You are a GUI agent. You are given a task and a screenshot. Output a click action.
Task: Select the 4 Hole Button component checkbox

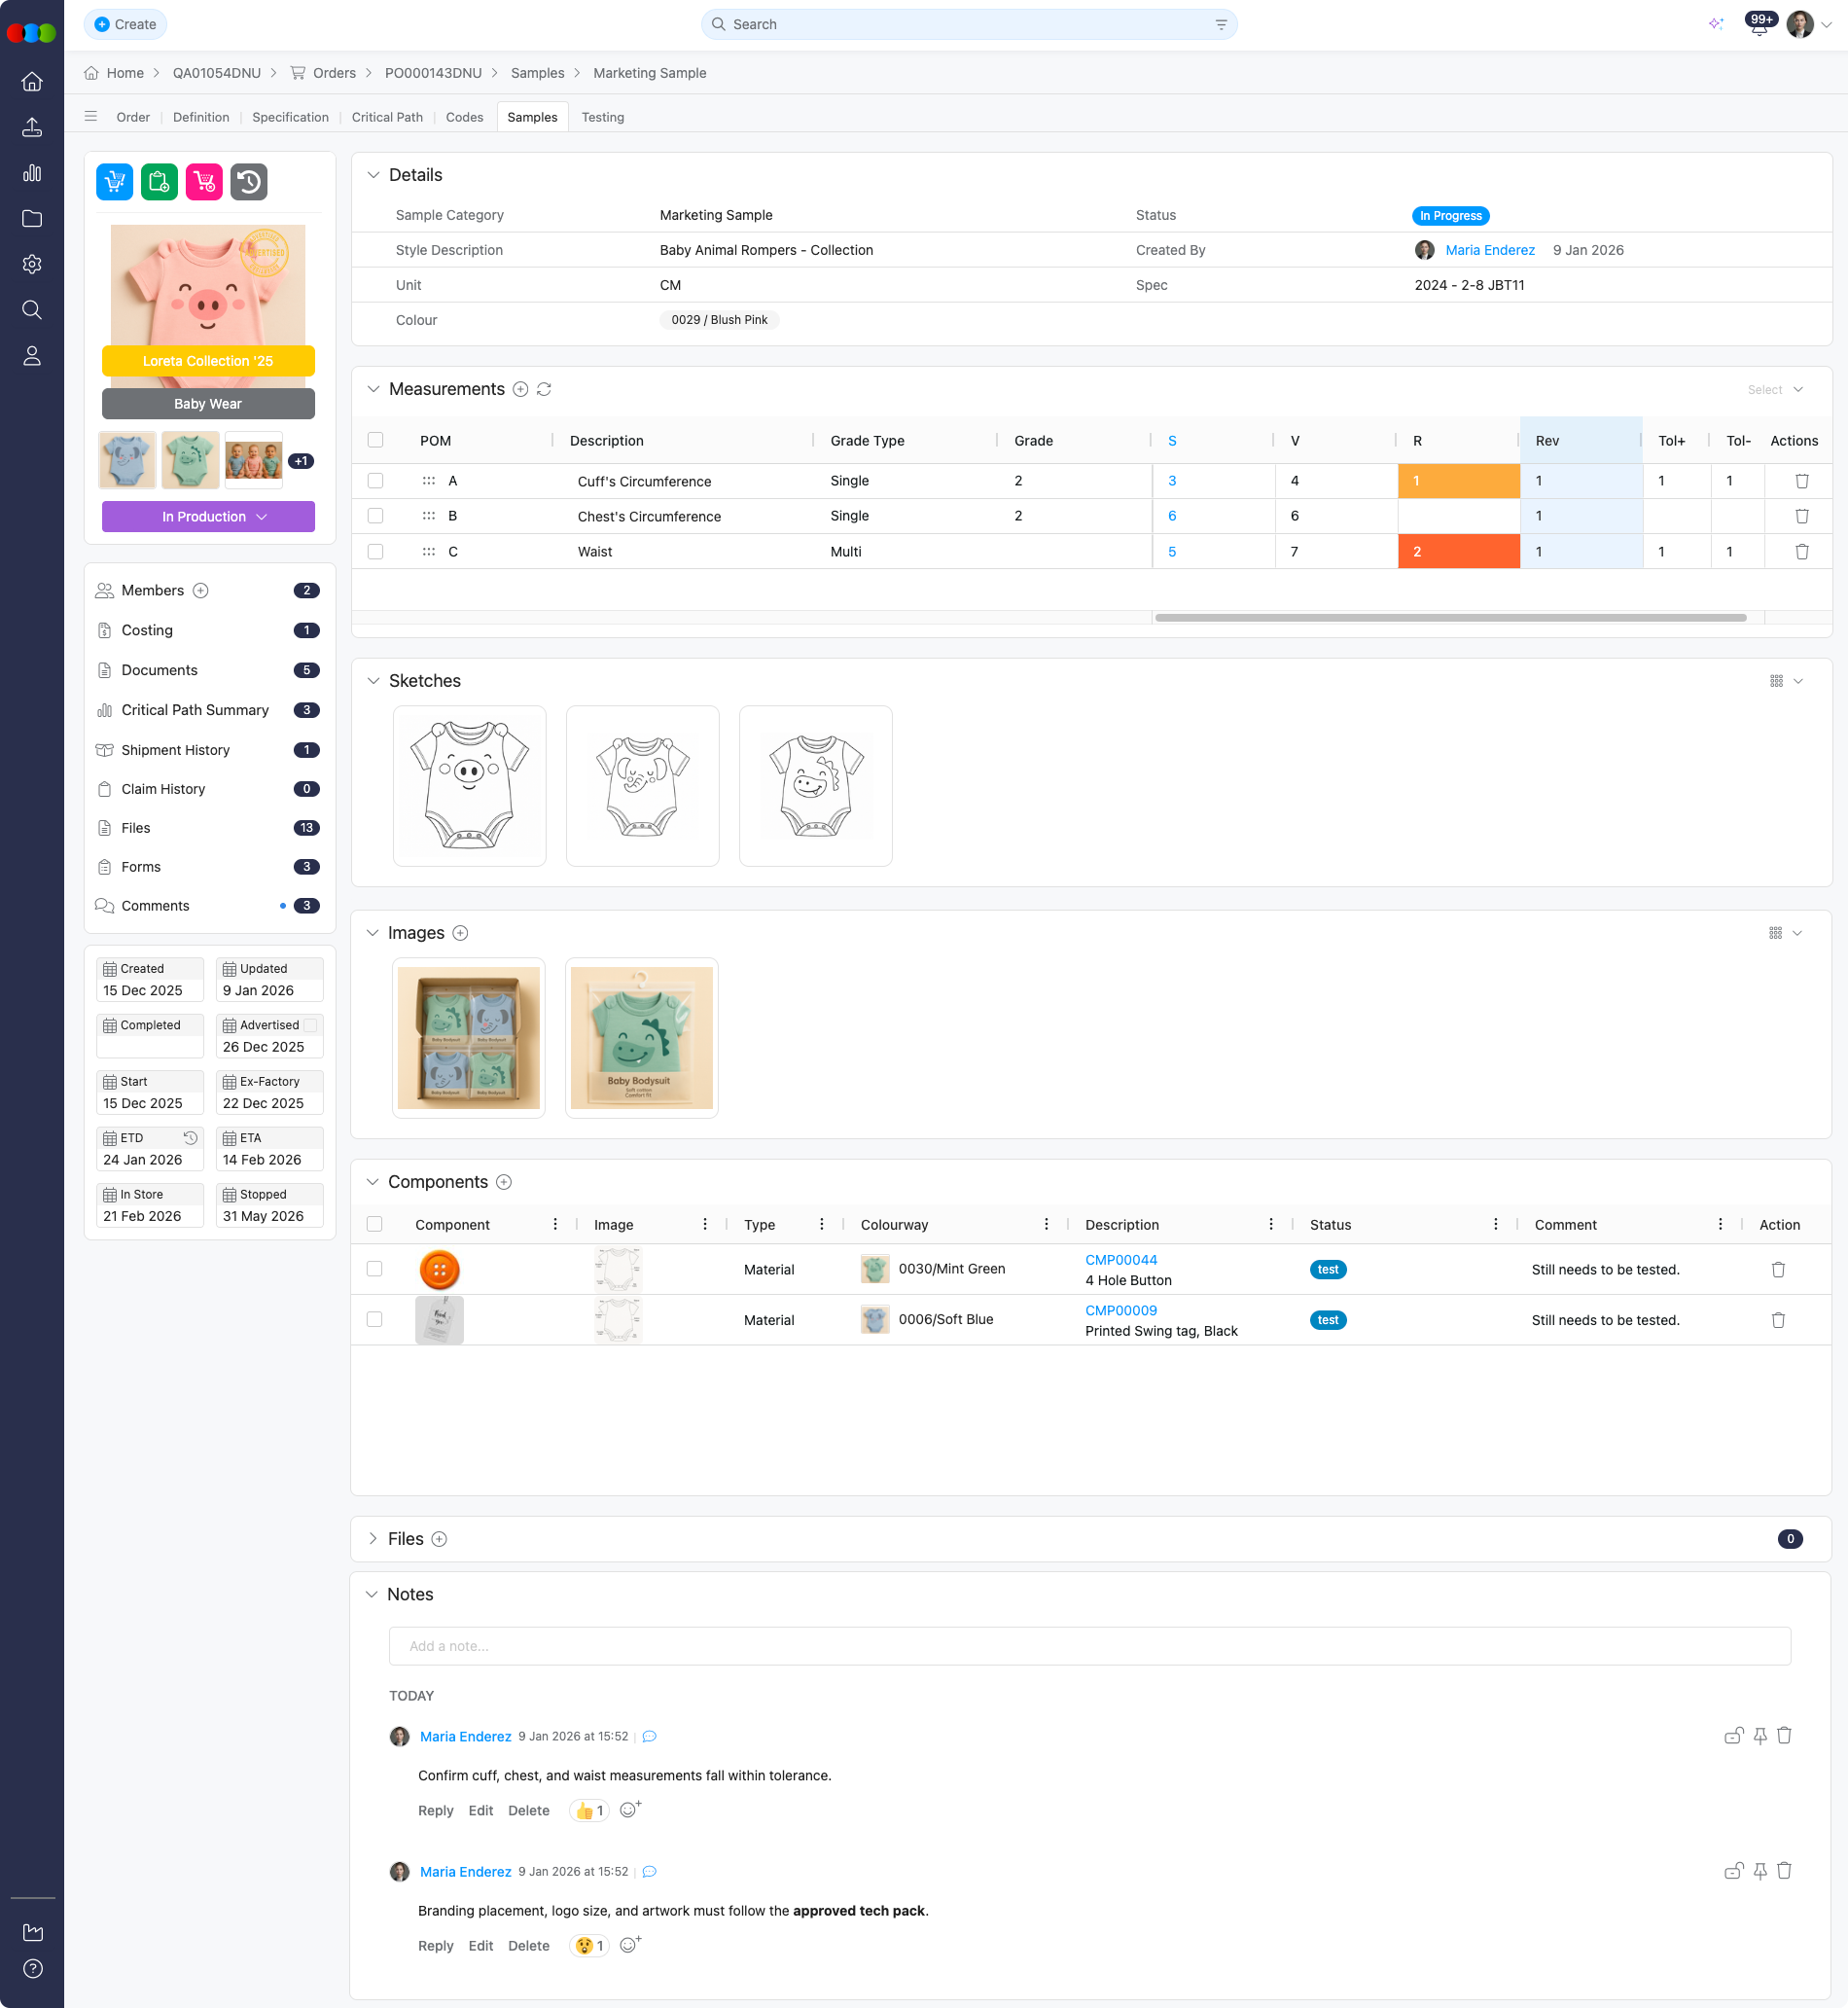[x=376, y=1268]
